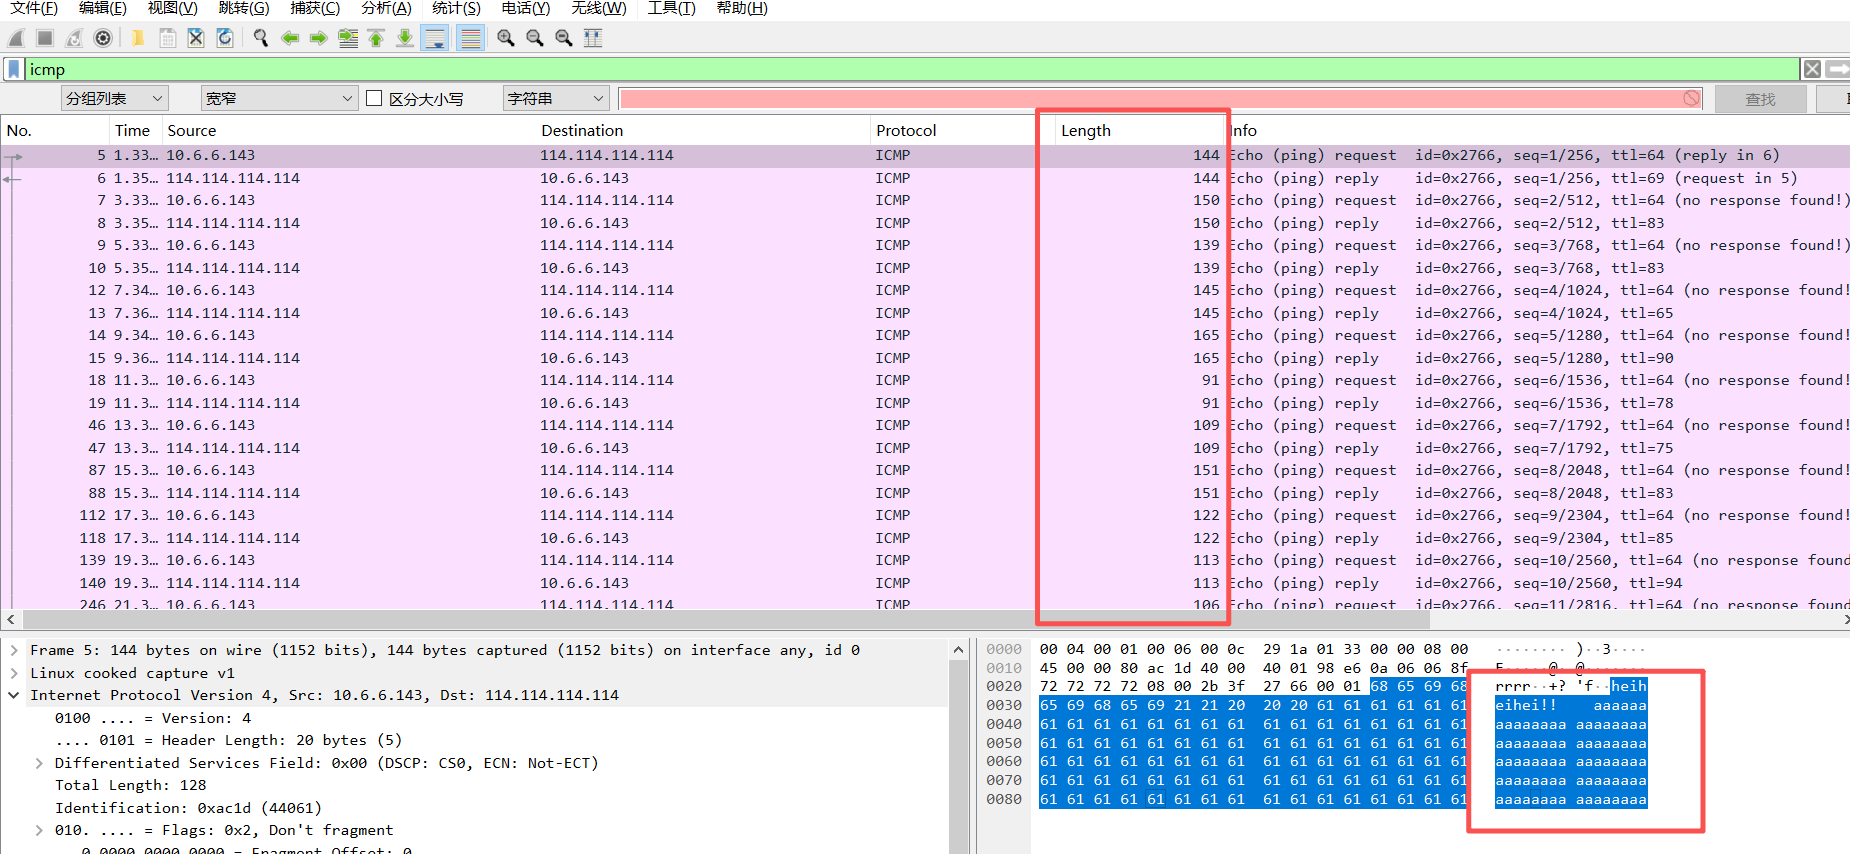This screenshot has height=854, width=1850.
Task: Apply the display filter arrow button
Action: (x=1838, y=69)
